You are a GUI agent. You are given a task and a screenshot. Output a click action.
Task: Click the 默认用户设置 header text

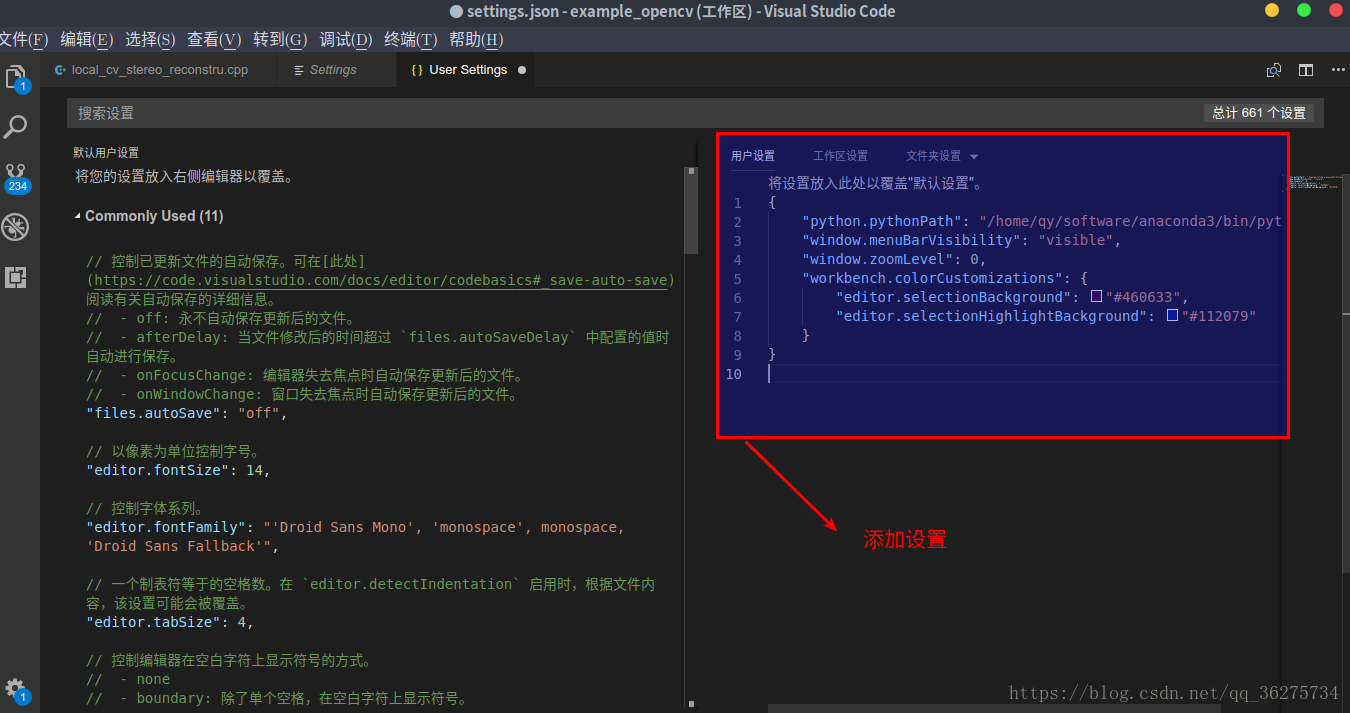(x=106, y=153)
